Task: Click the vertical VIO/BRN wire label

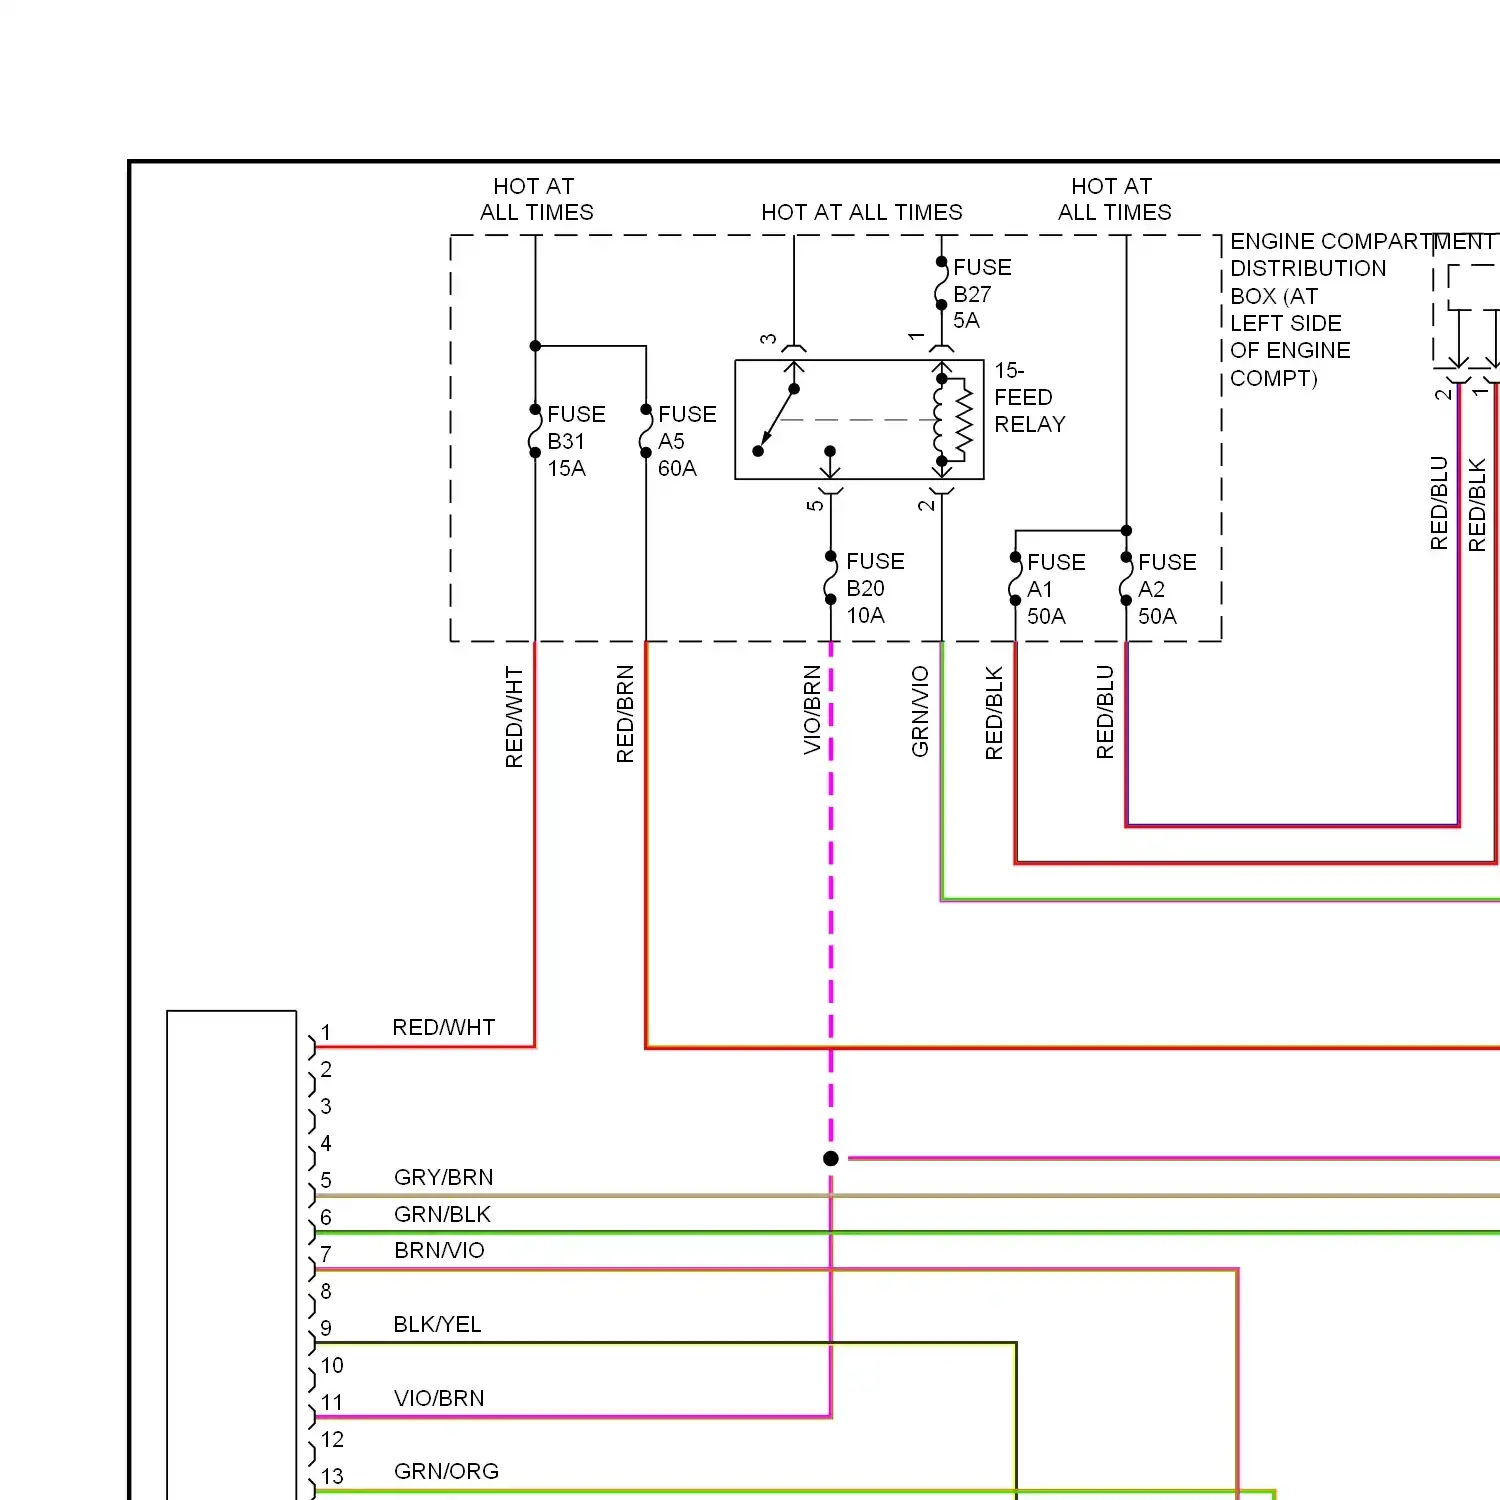Action: (812, 710)
